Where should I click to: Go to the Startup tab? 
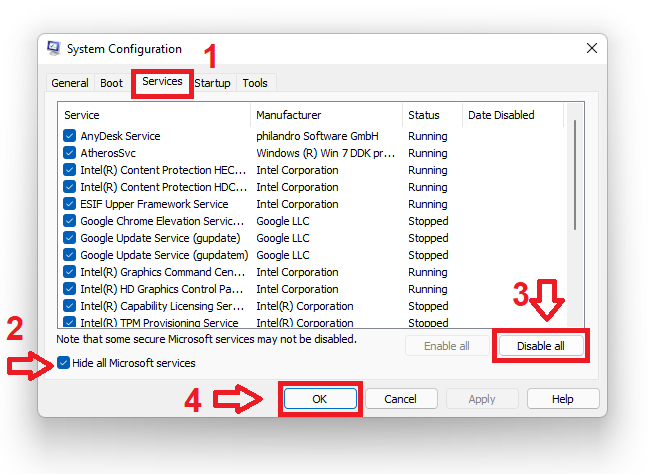212,83
